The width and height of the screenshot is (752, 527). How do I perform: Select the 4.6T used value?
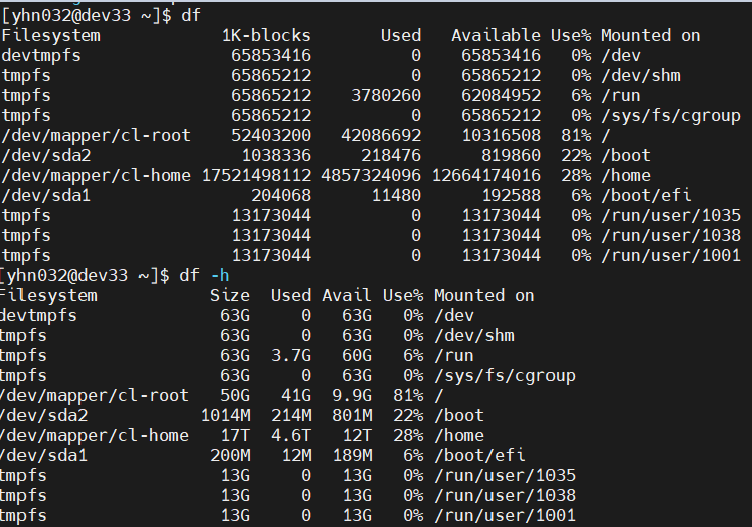[x=291, y=435]
